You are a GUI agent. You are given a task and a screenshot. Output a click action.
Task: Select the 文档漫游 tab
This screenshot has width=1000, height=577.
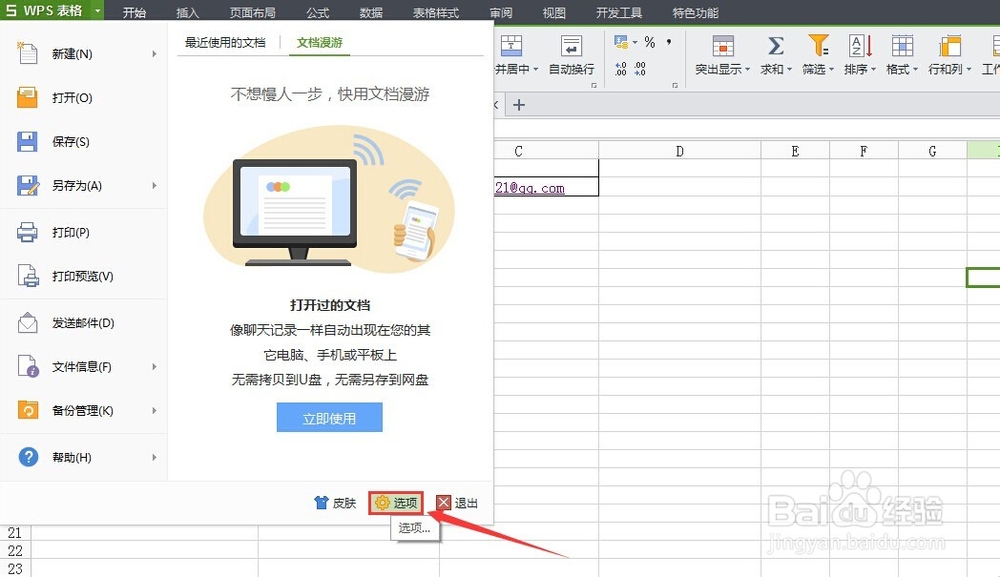[320, 43]
